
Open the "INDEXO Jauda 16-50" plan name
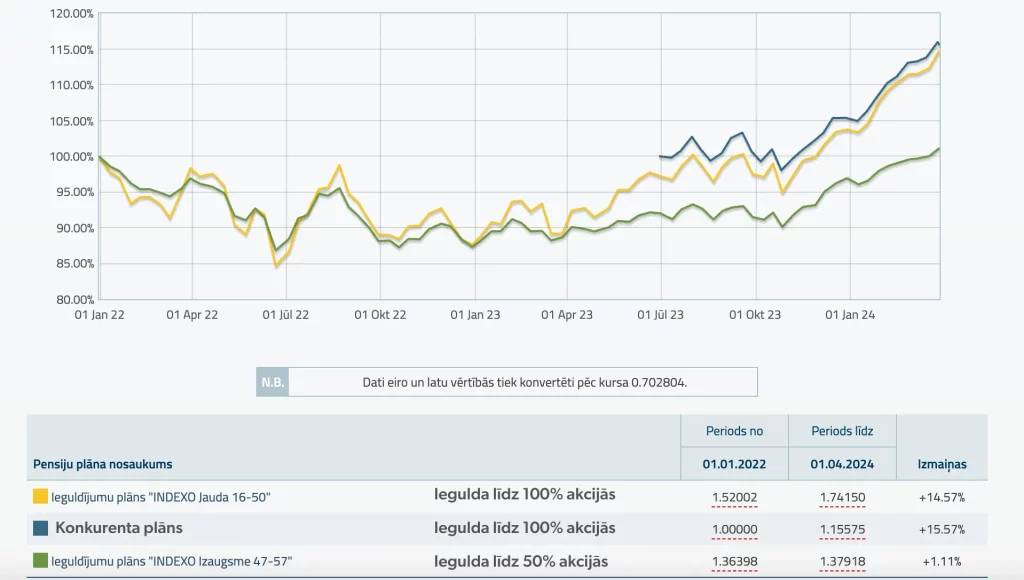coord(161,497)
